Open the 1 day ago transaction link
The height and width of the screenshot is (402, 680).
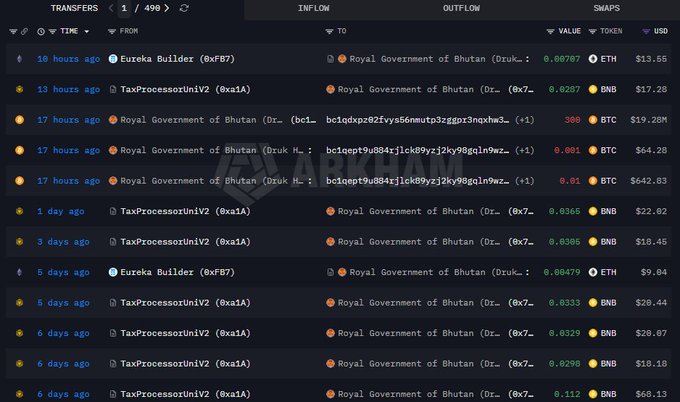coord(61,211)
